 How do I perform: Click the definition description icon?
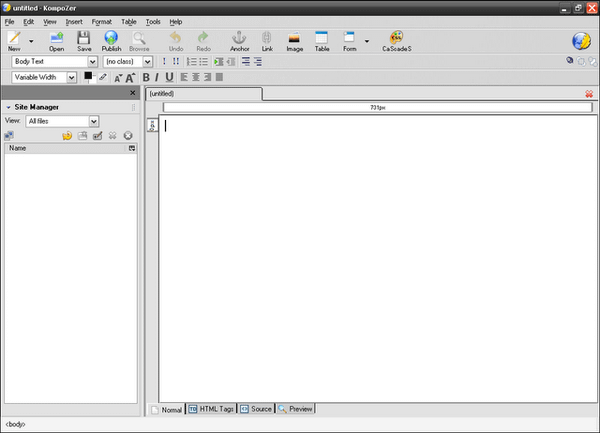(258, 62)
